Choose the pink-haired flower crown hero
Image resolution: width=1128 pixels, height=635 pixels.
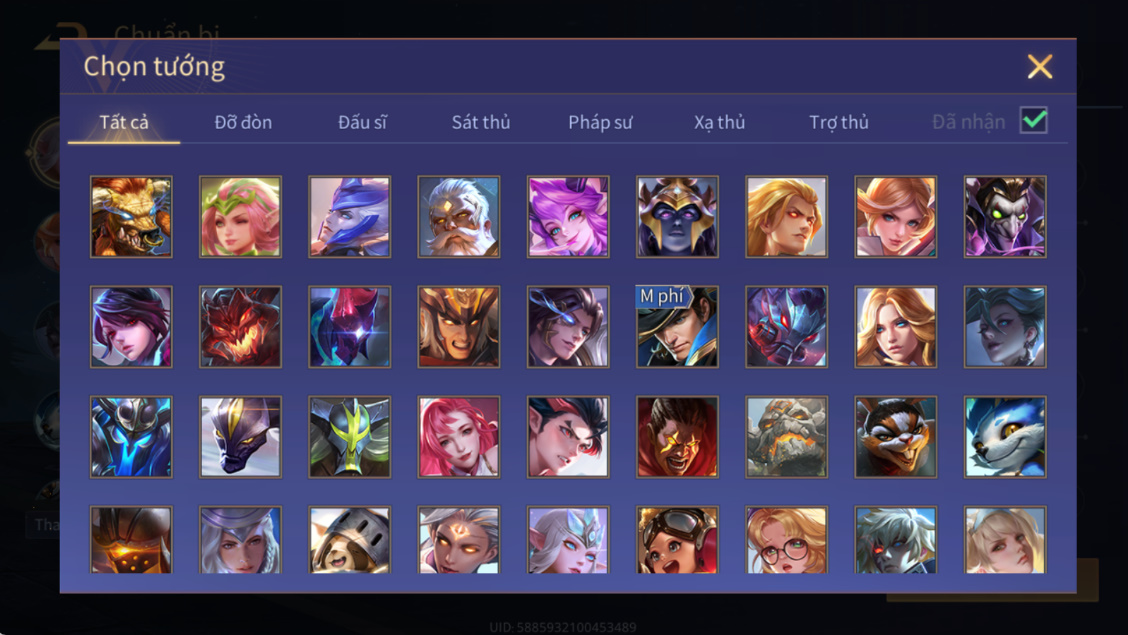coord(240,216)
